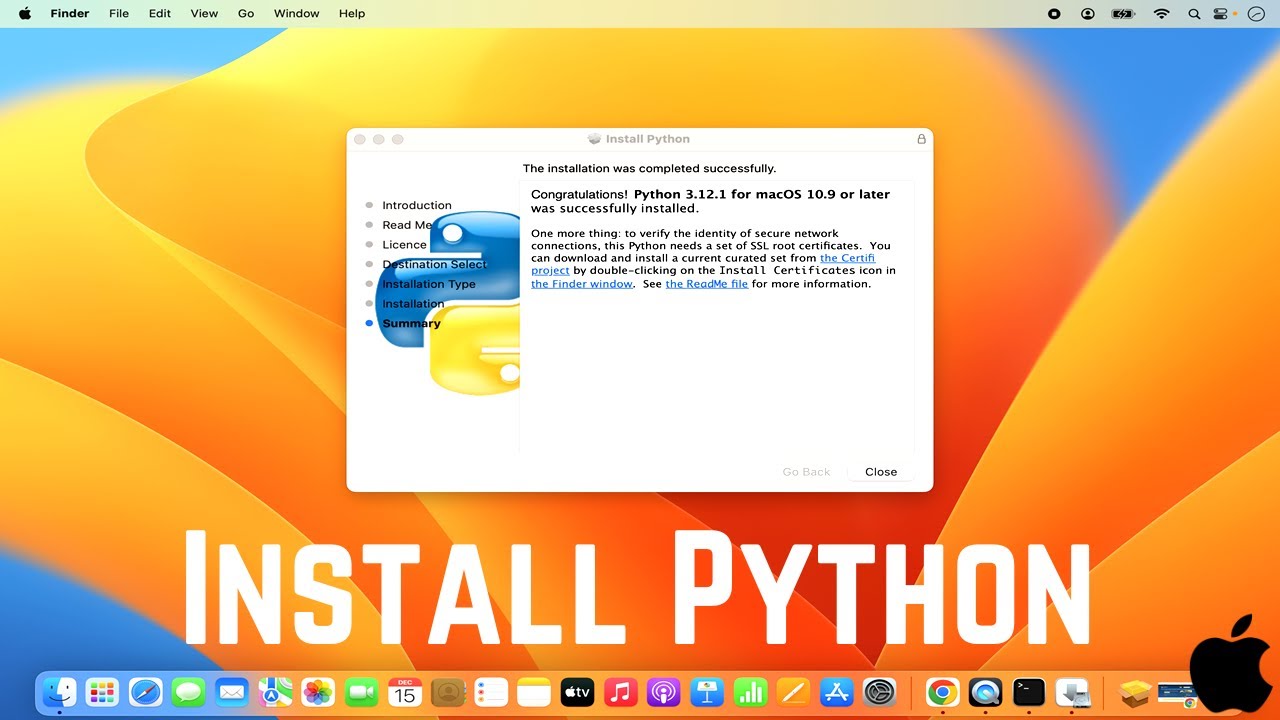This screenshot has width=1280, height=720.
Task: Click Close in the installer
Action: click(x=881, y=472)
